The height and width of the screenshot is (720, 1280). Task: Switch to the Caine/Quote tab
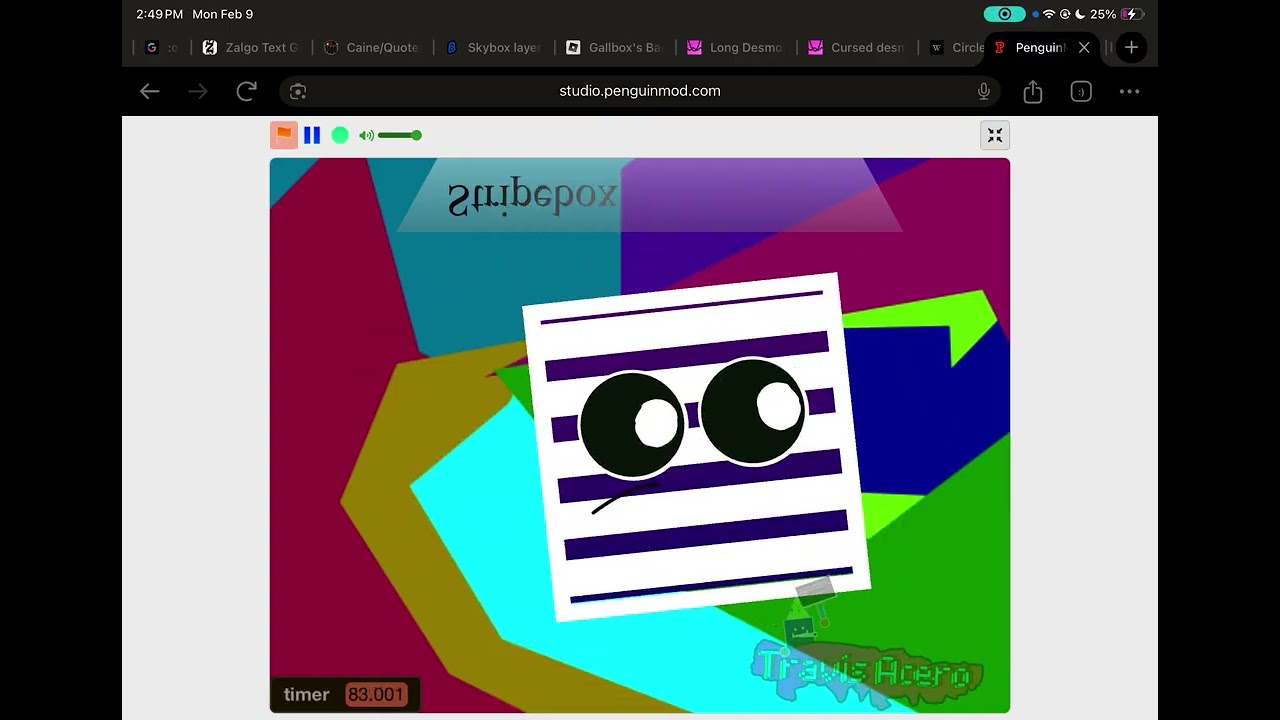point(373,47)
